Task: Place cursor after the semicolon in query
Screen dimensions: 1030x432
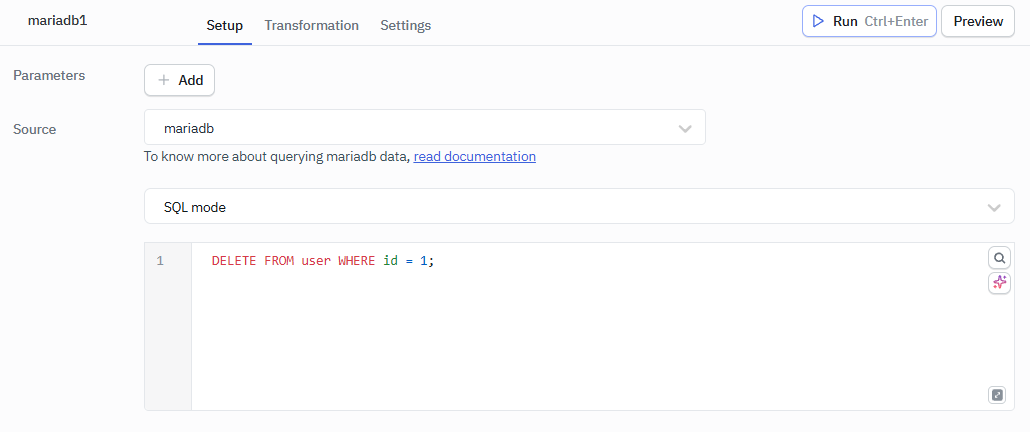Action: [436, 261]
